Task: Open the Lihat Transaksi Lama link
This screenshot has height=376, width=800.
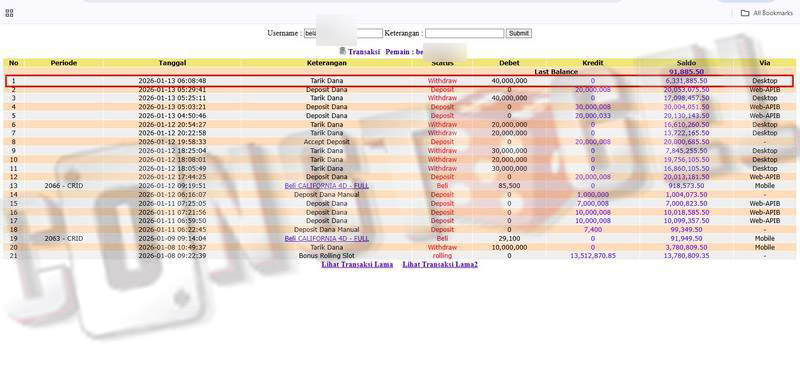Action: tap(357, 264)
